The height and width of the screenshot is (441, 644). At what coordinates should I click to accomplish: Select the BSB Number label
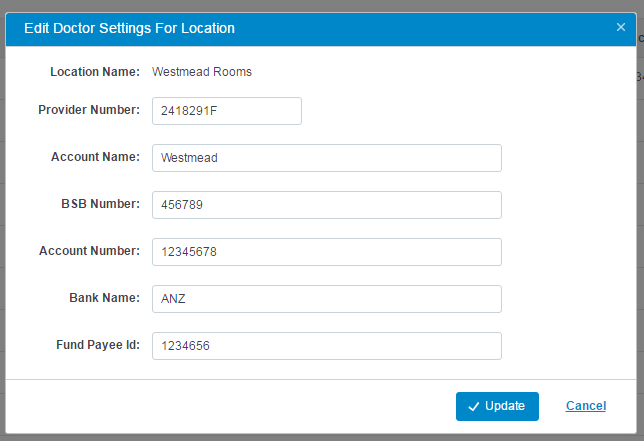click(x=101, y=204)
